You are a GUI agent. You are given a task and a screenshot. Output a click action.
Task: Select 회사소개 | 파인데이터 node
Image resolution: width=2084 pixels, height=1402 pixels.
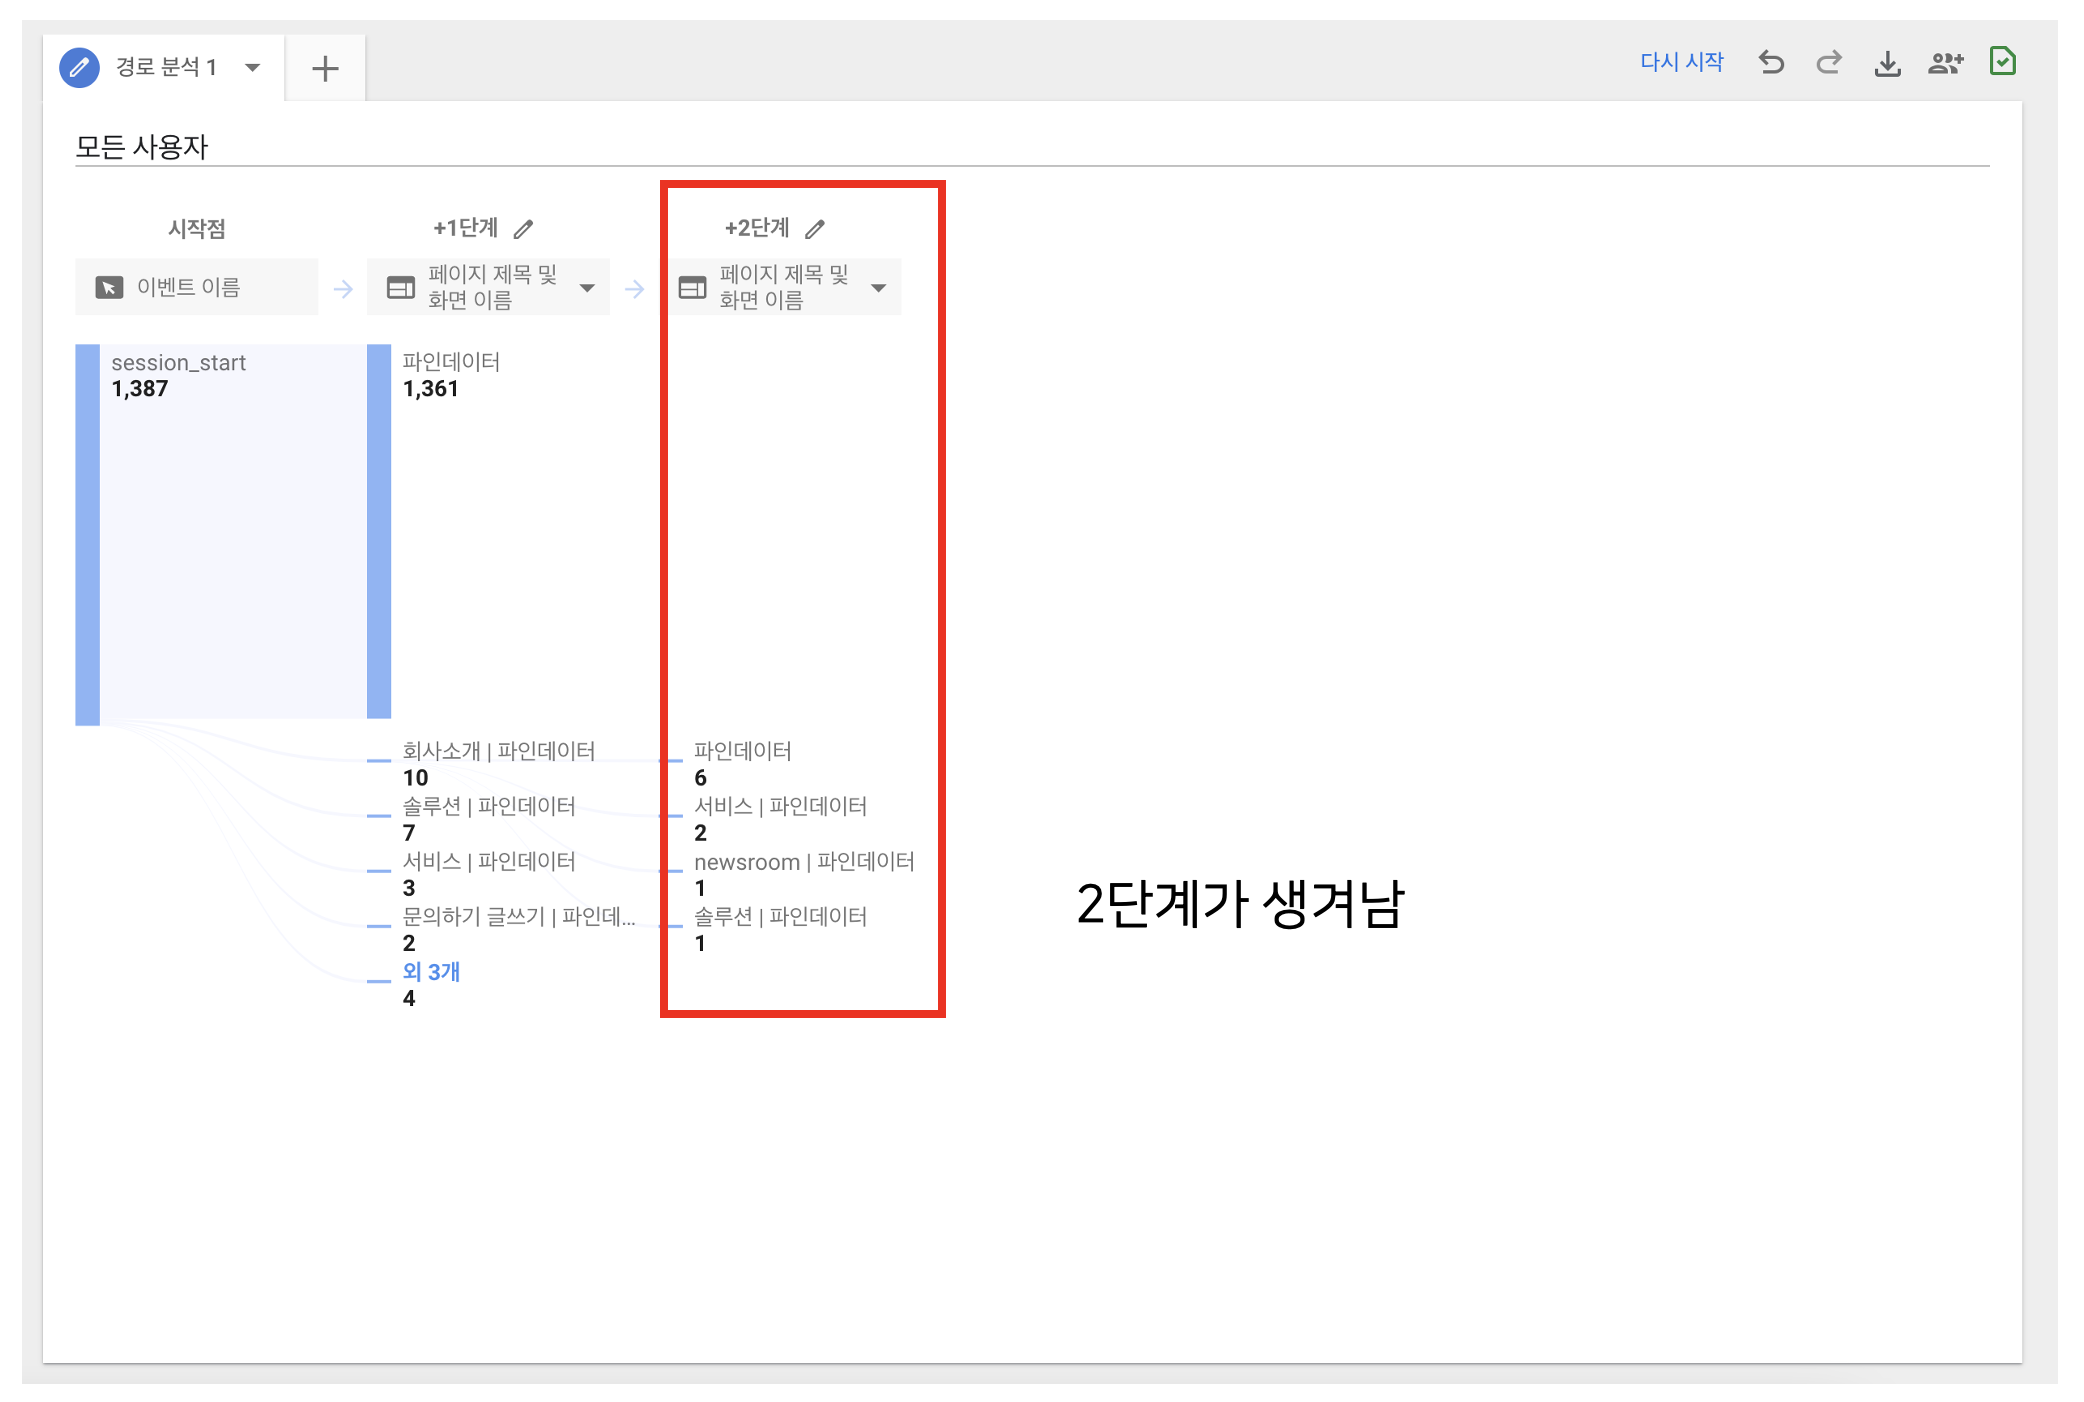click(498, 751)
